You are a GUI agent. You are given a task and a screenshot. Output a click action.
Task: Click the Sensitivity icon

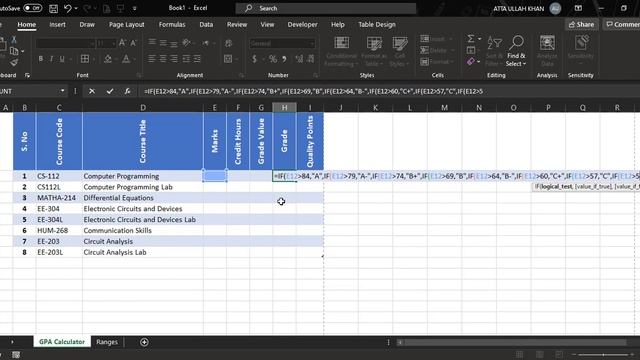[580, 43]
